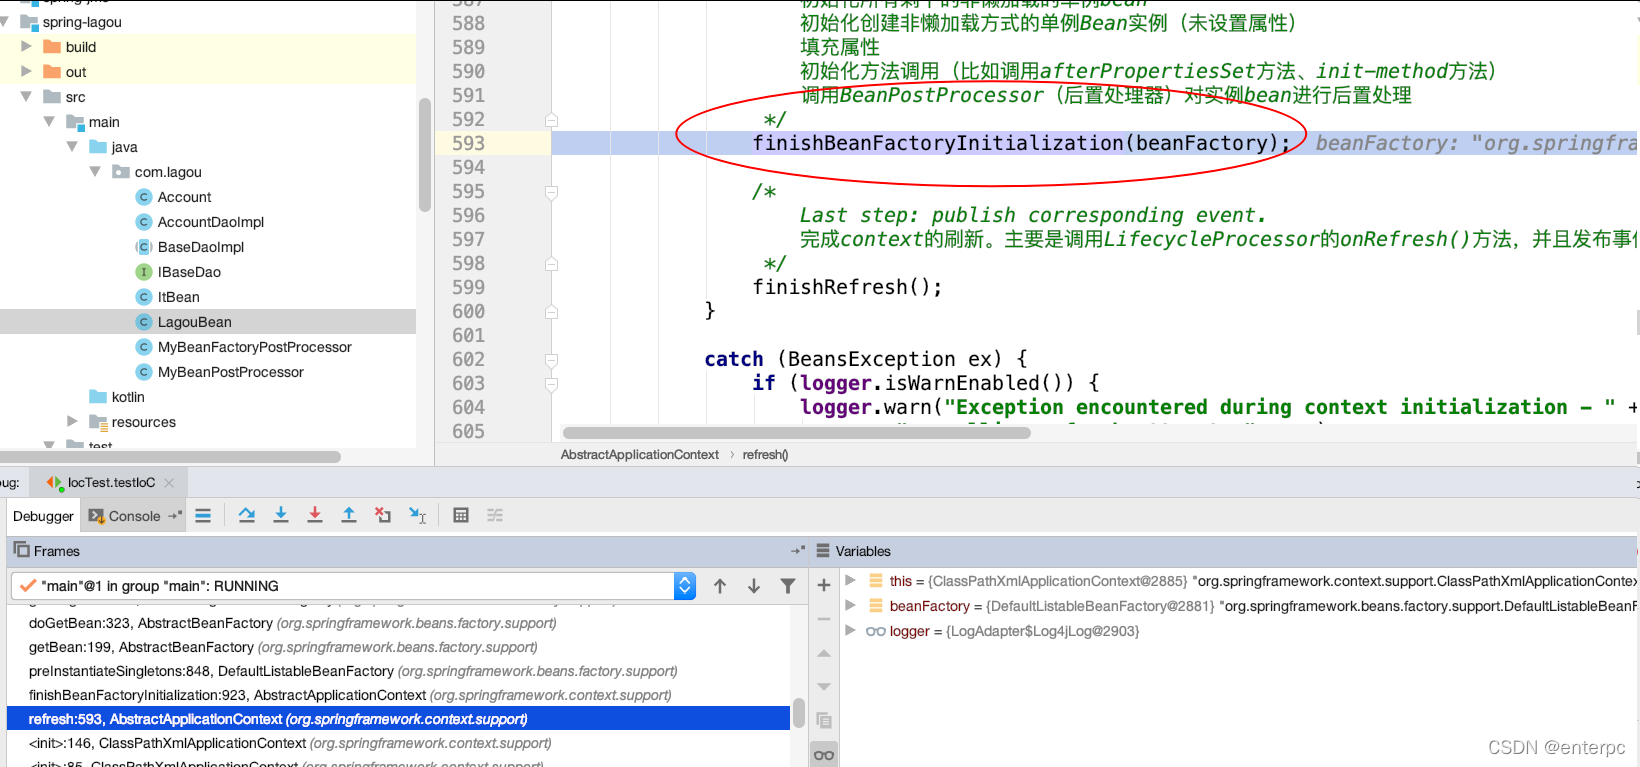Toggle code fold at line 595
Screen dimensions: 1640x767
coord(551,192)
